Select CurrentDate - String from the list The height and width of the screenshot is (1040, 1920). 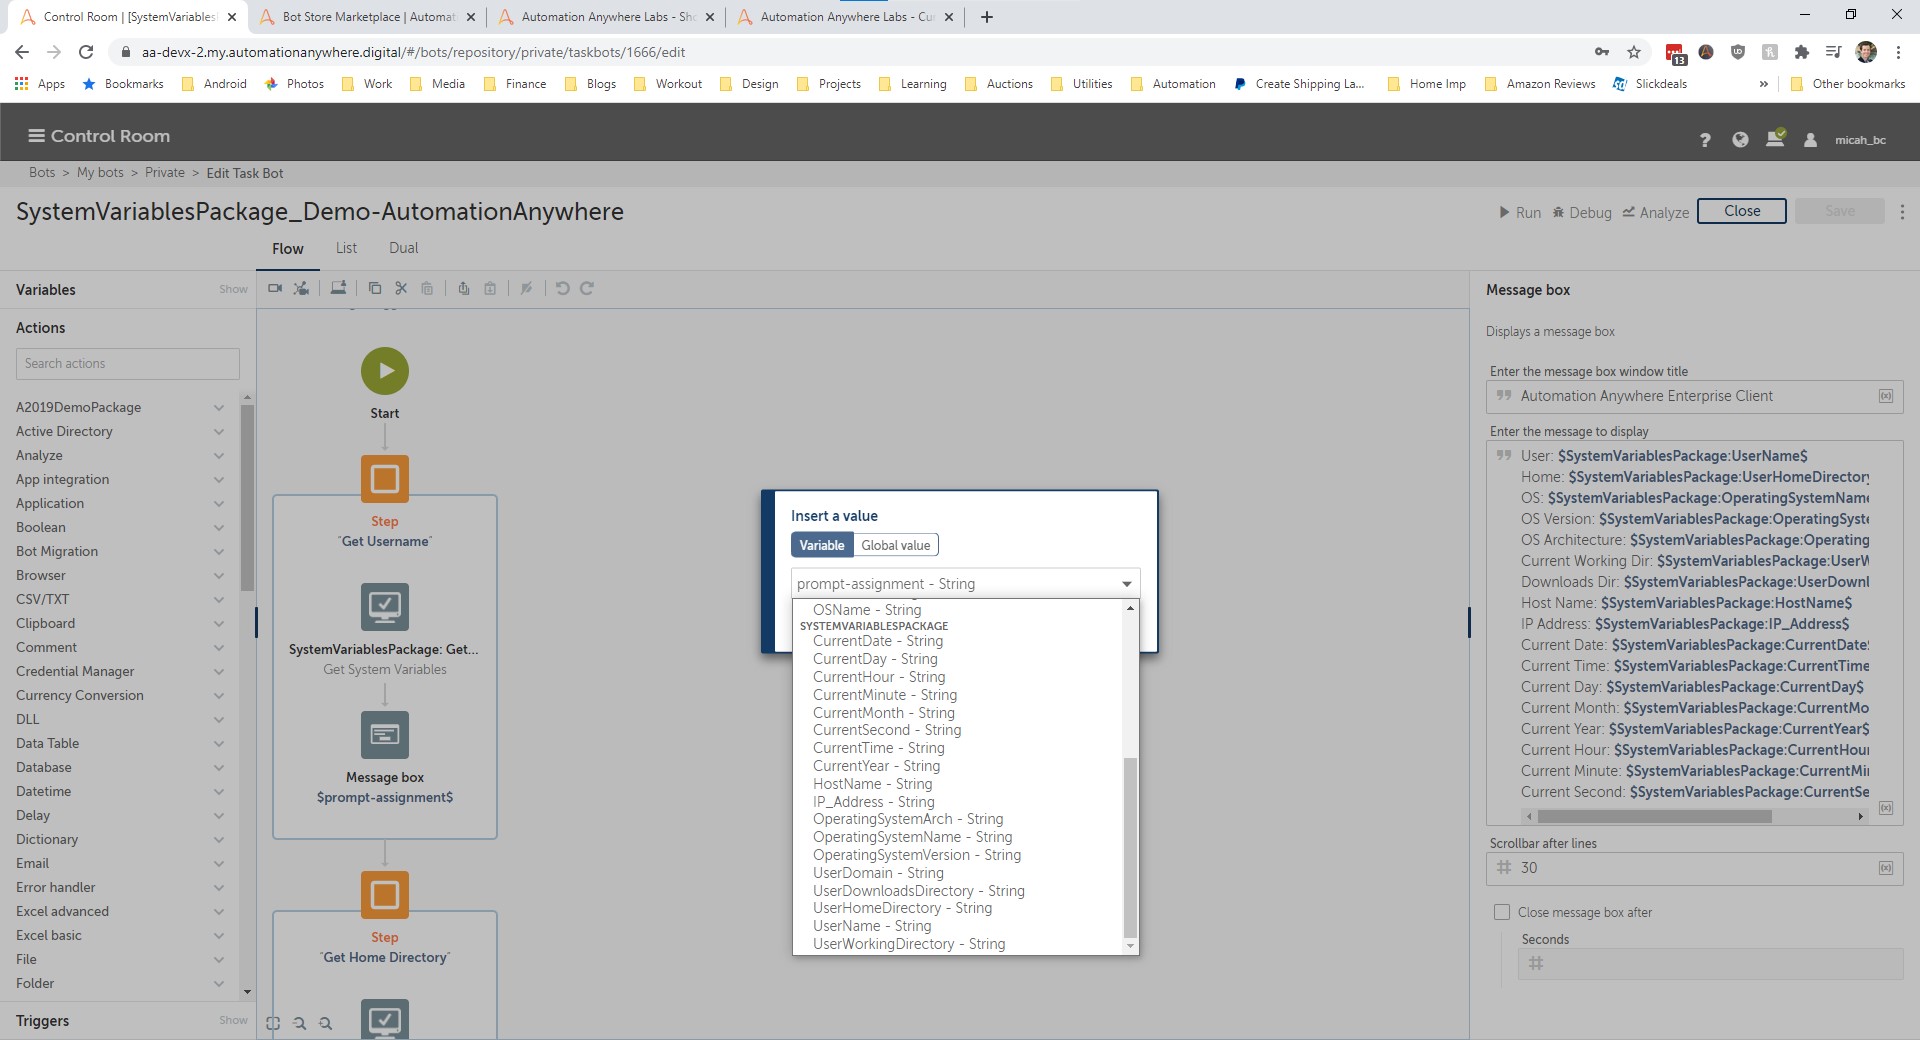pyautogui.click(x=878, y=641)
